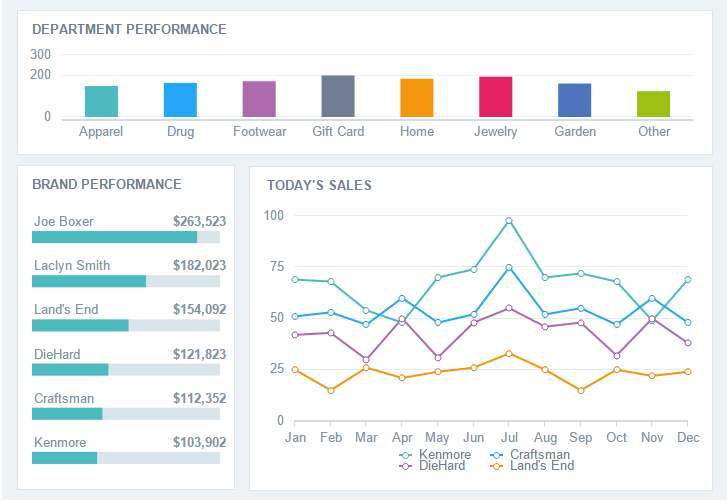
Task: Click the Craftsman legend marker icon
Action: (496, 455)
